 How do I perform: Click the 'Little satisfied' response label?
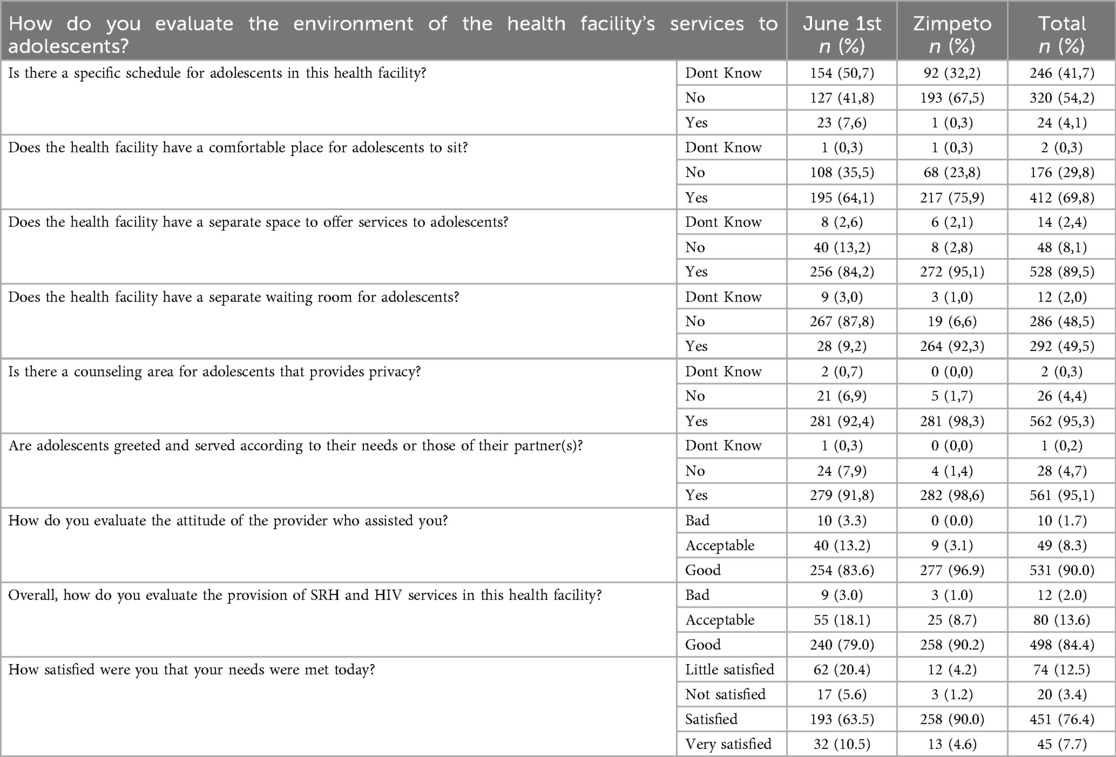pyautogui.click(x=730, y=670)
